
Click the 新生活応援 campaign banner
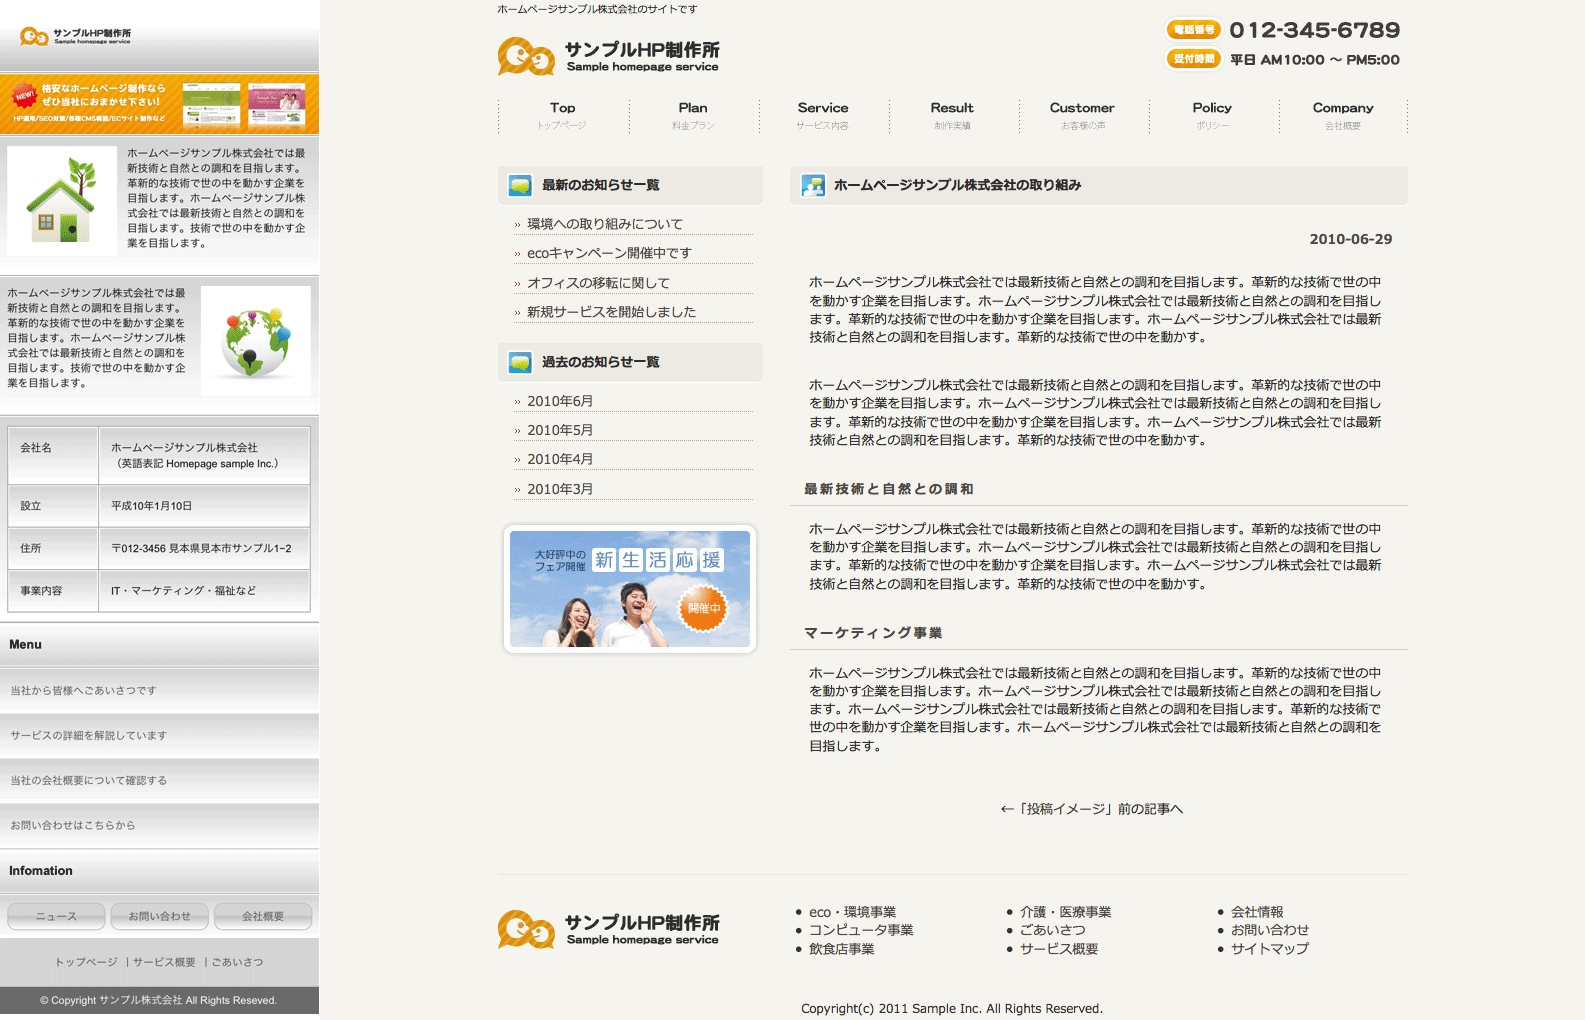pos(629,589)
